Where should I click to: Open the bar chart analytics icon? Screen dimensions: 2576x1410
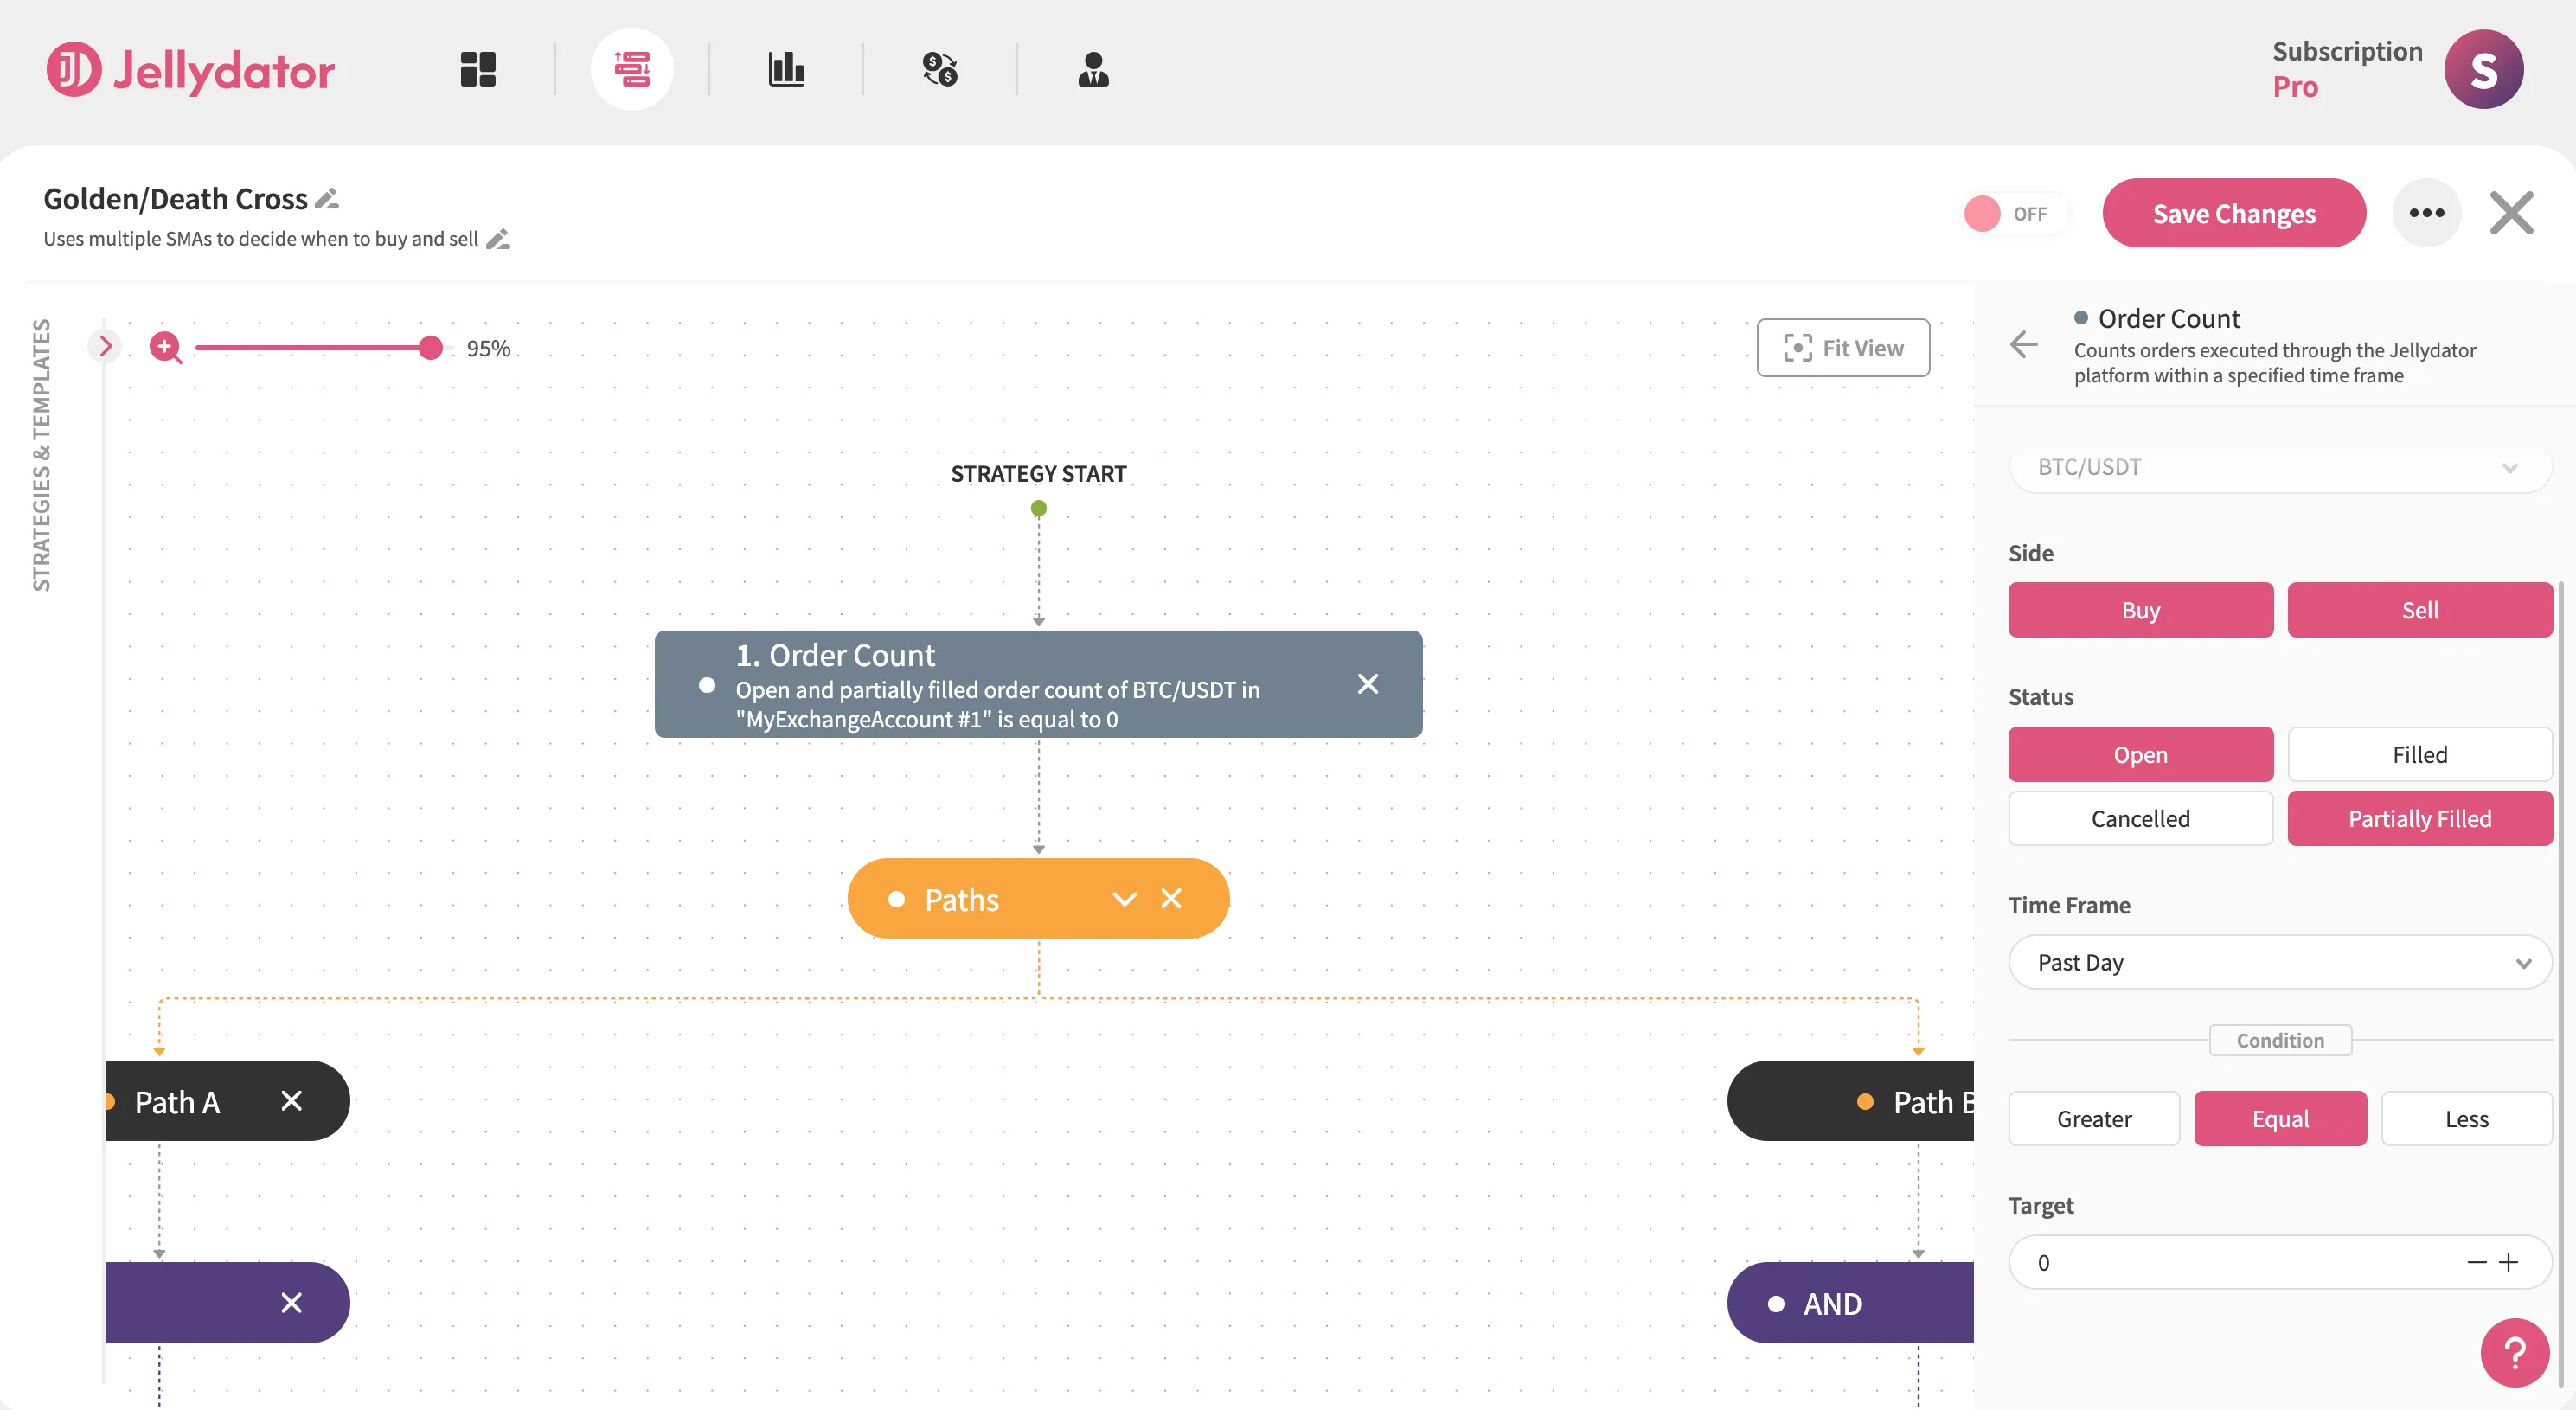coord(786,69)
